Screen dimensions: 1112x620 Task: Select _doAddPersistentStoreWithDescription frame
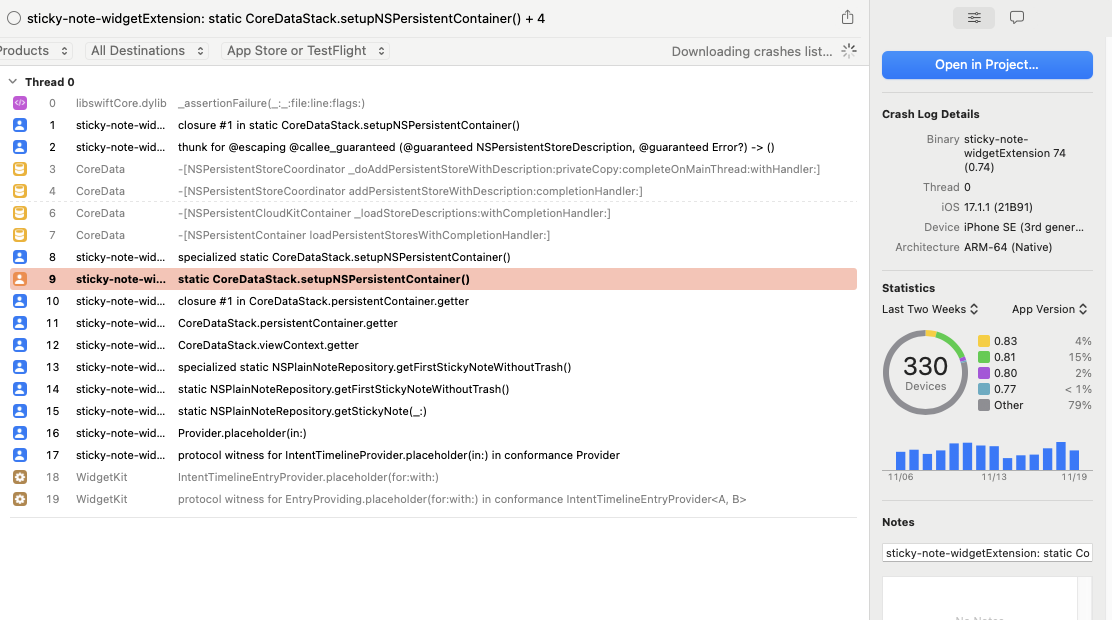pyautogui.click(x=499, y=169)
